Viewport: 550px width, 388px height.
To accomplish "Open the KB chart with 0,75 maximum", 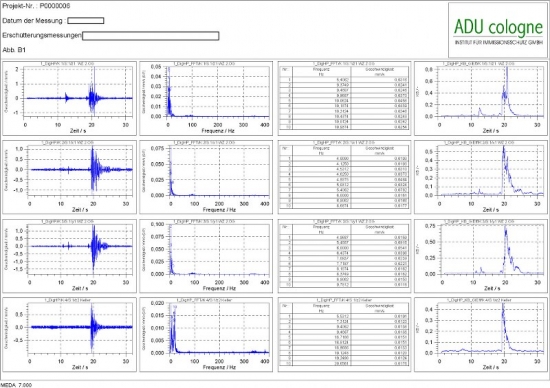I will [481, 256].
